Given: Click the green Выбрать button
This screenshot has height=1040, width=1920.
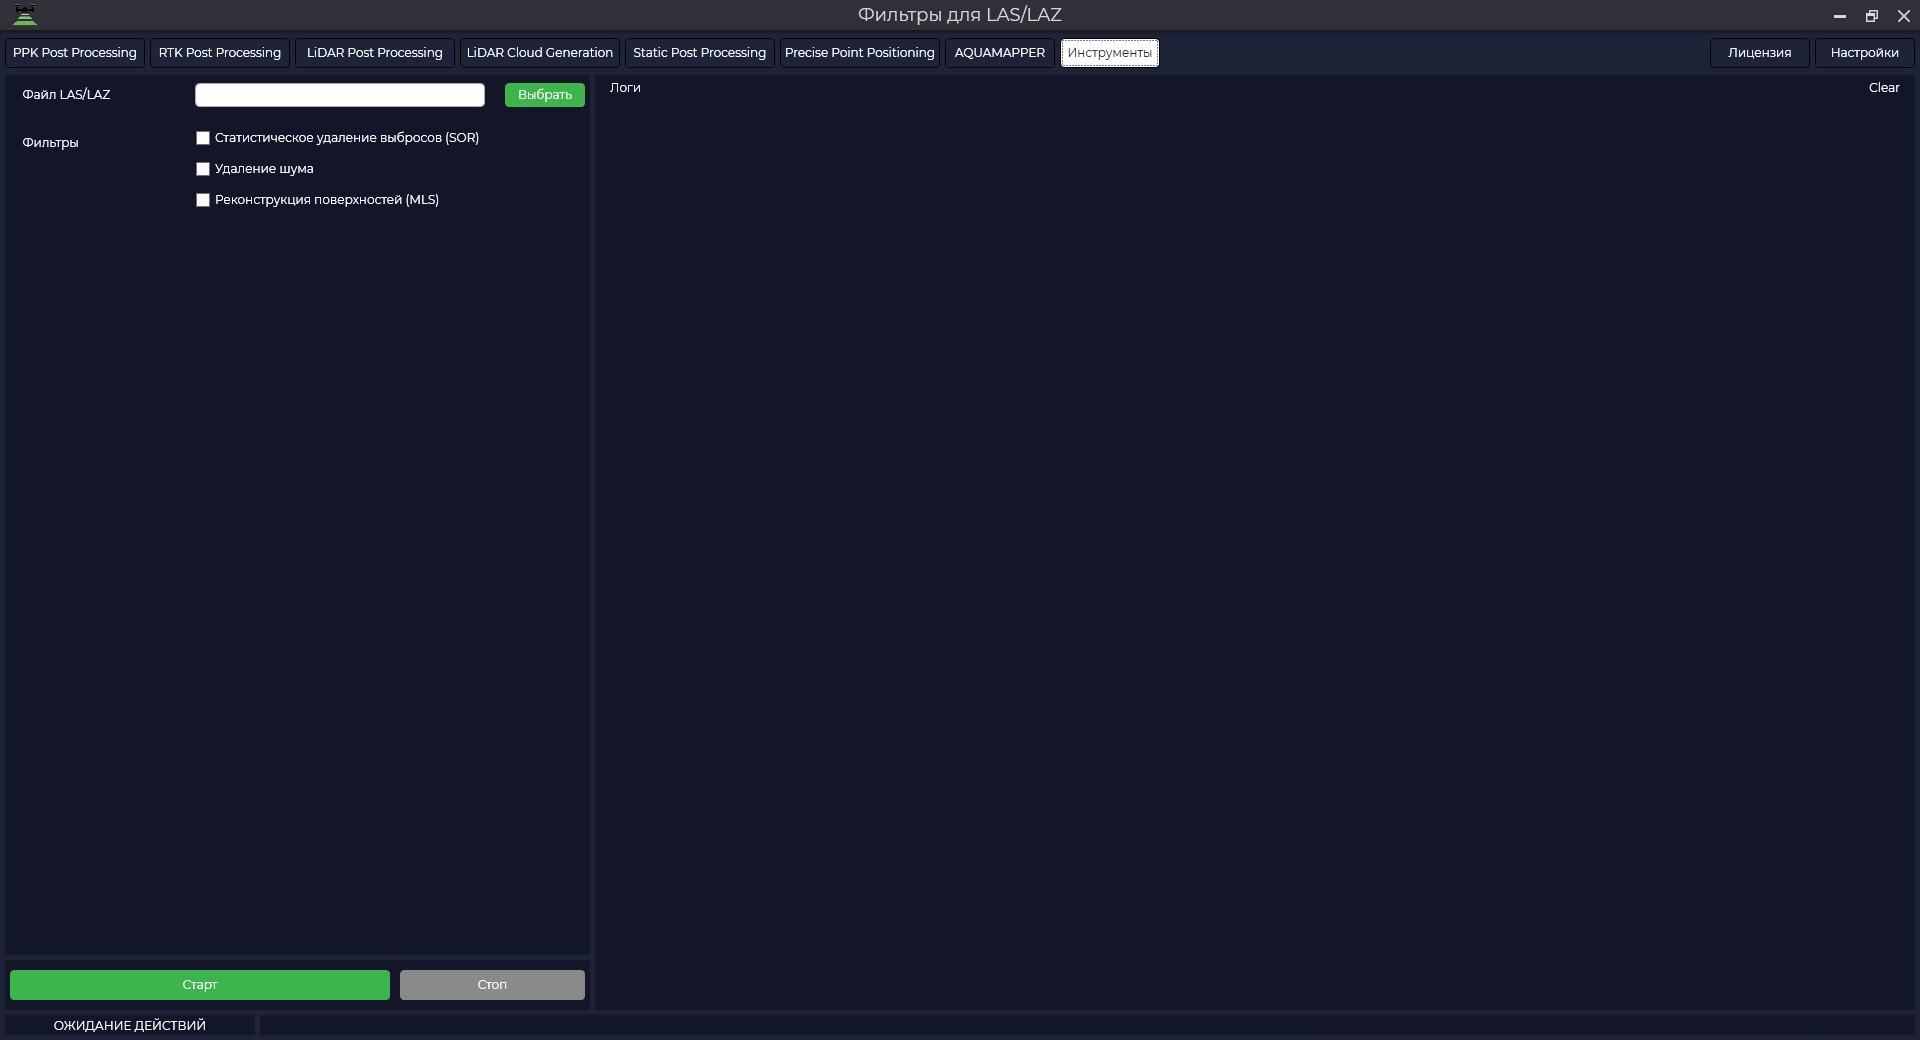Looking at the screenshot, I should [545, 95].
